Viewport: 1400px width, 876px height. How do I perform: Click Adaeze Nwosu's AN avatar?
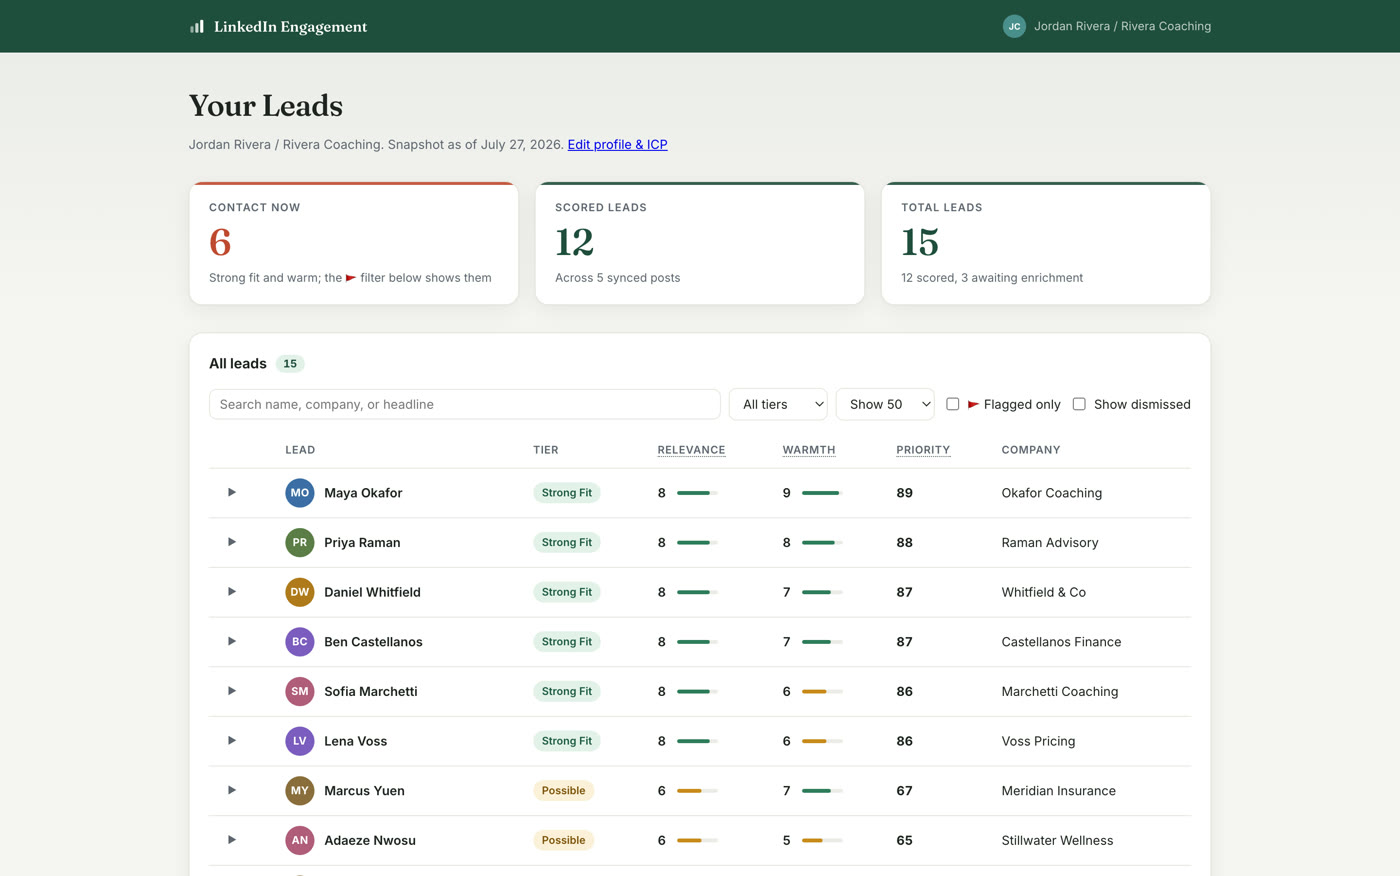300,840
